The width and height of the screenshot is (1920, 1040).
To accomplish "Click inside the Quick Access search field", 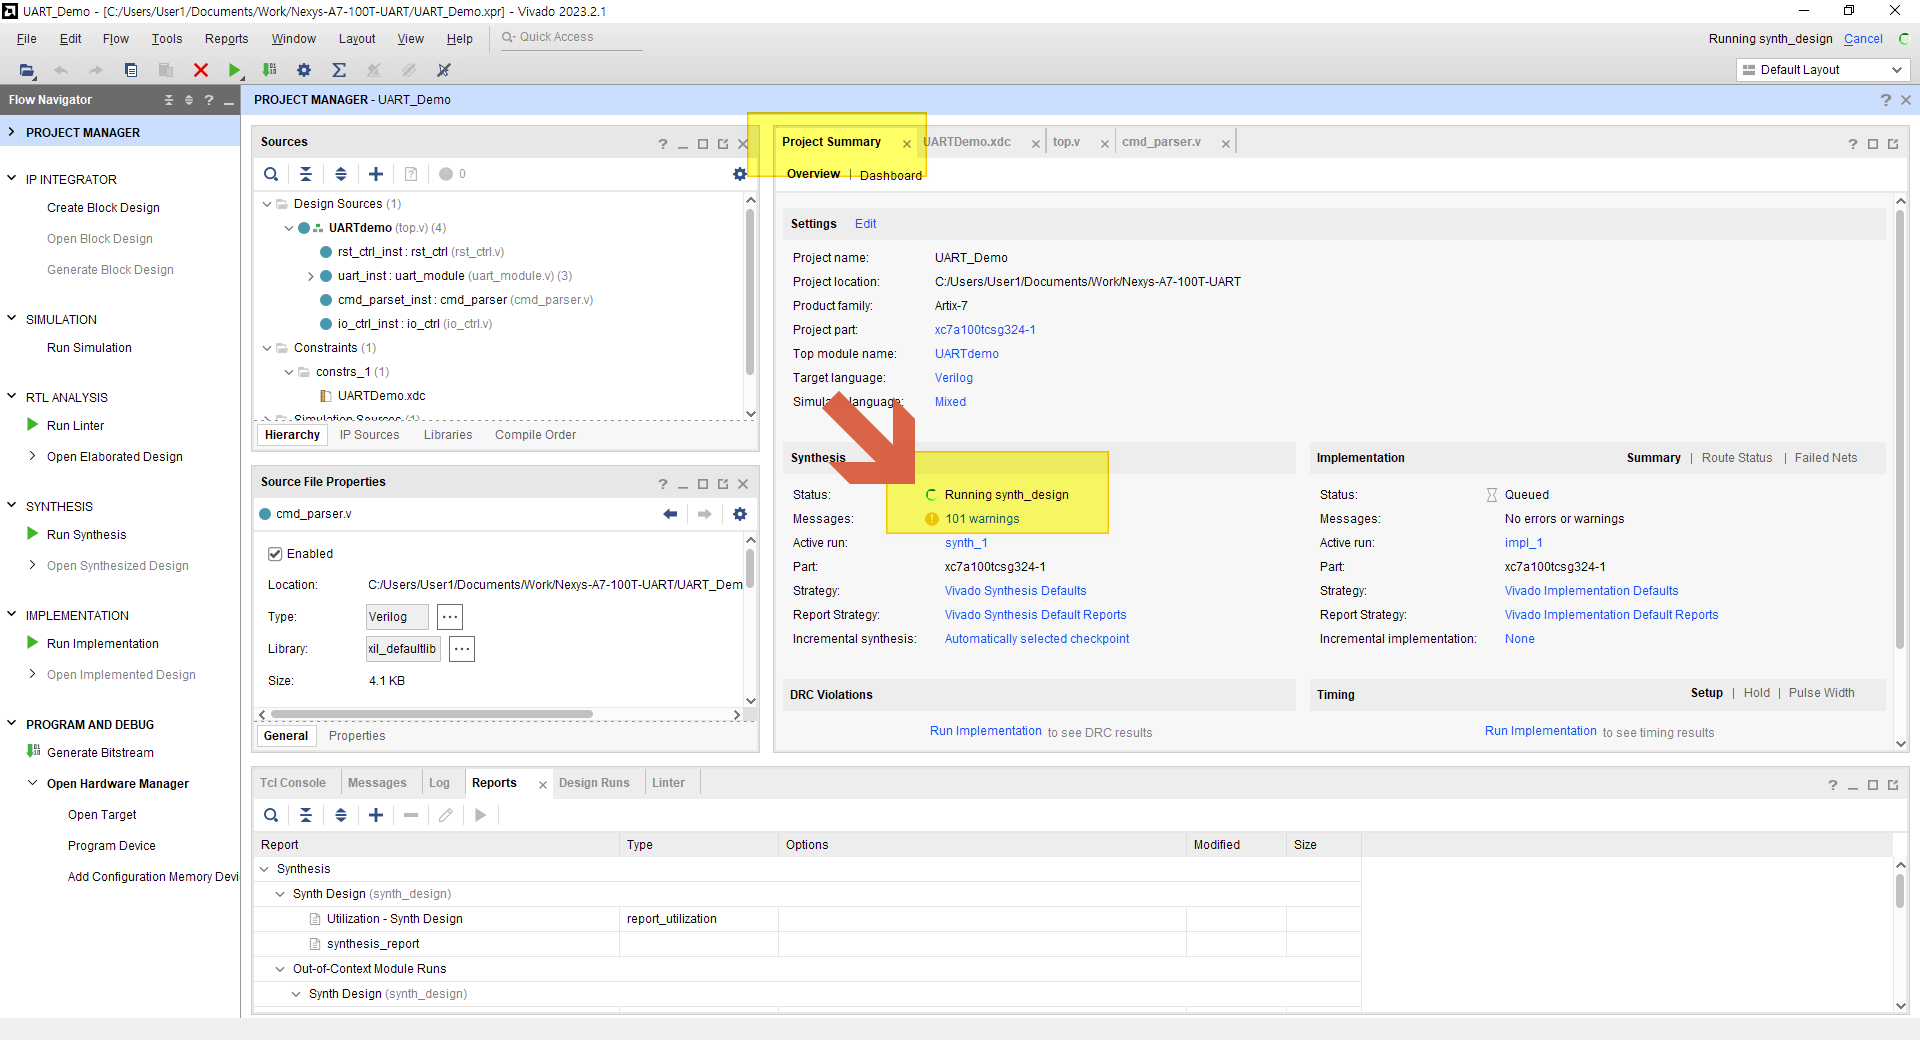I will (x=570, y=37).
